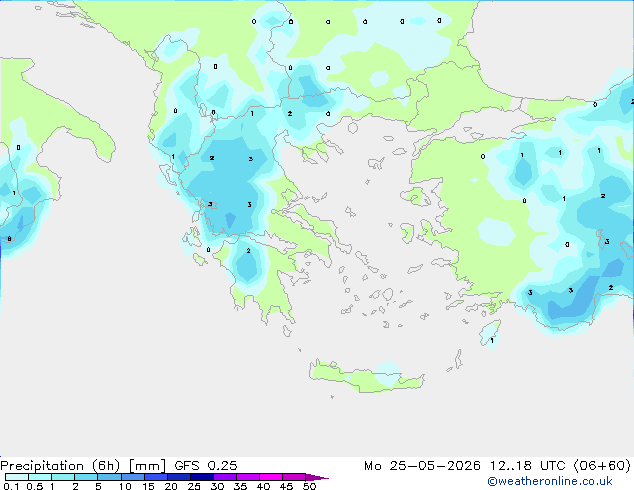Click the 20–25 mm legend color swatch
Screen dimensions: 634x490
pyautogui.click(x=179, y=477)
